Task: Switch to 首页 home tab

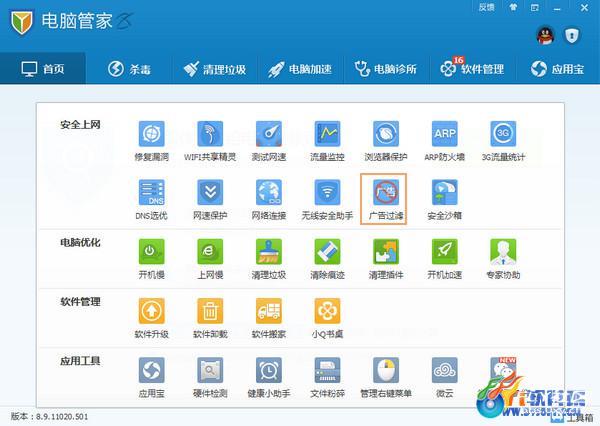Action: coord(43,69)
